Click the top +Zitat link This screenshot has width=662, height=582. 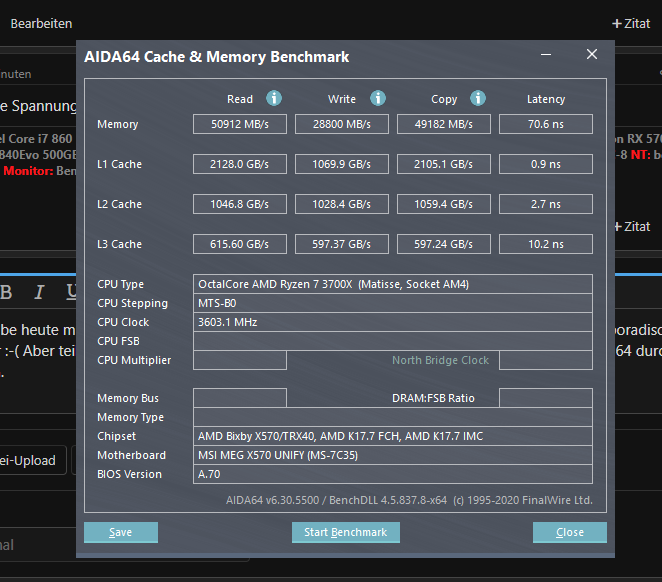tap(631, 24)
